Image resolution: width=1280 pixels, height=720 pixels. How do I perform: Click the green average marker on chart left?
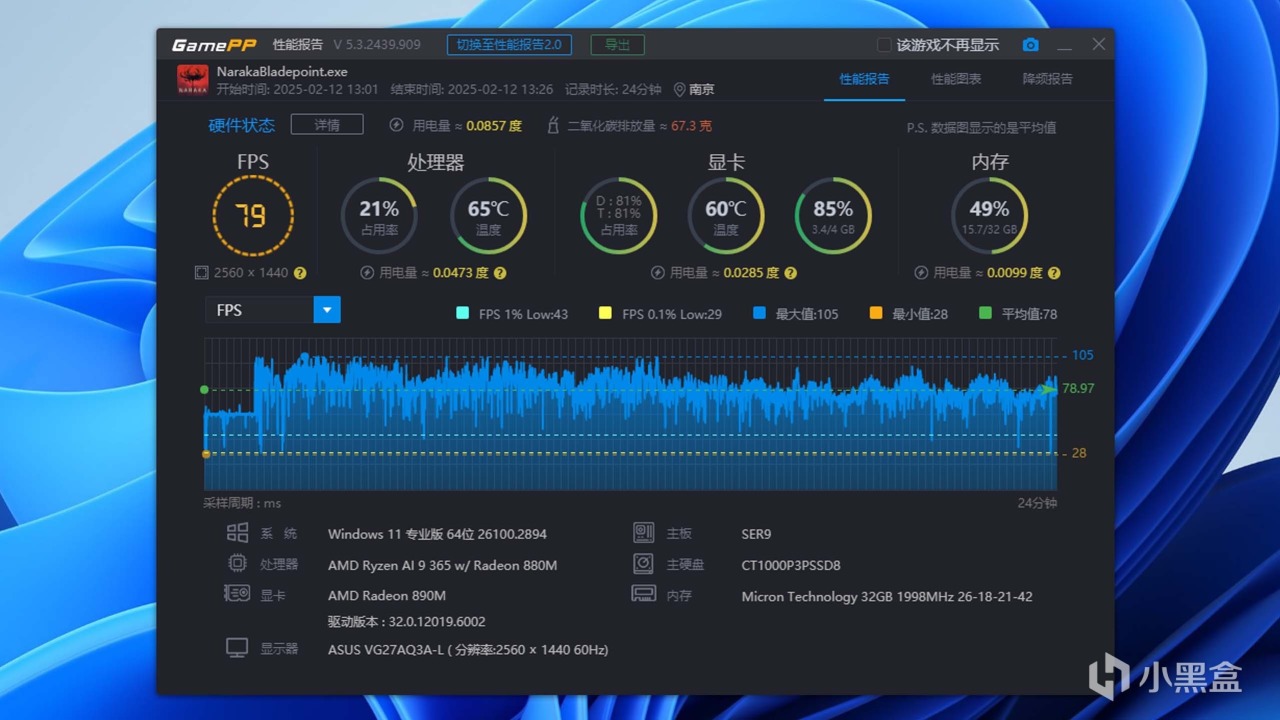coord(204,389)
